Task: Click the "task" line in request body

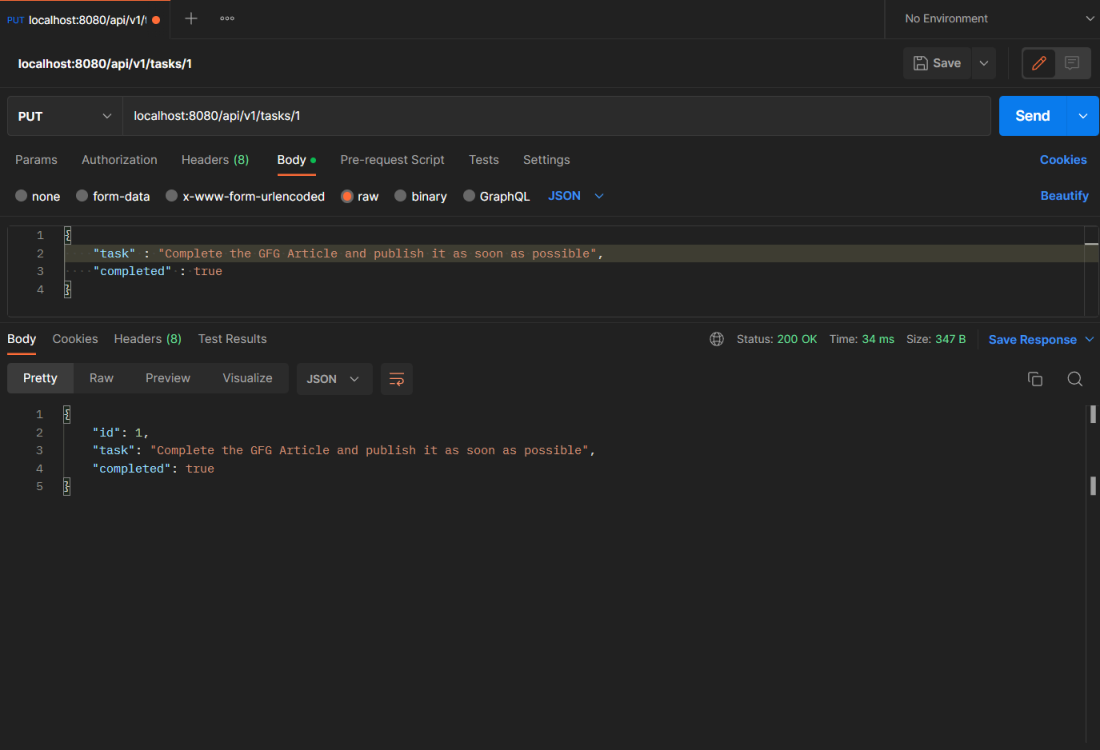Action: click(x=348, y=253)
